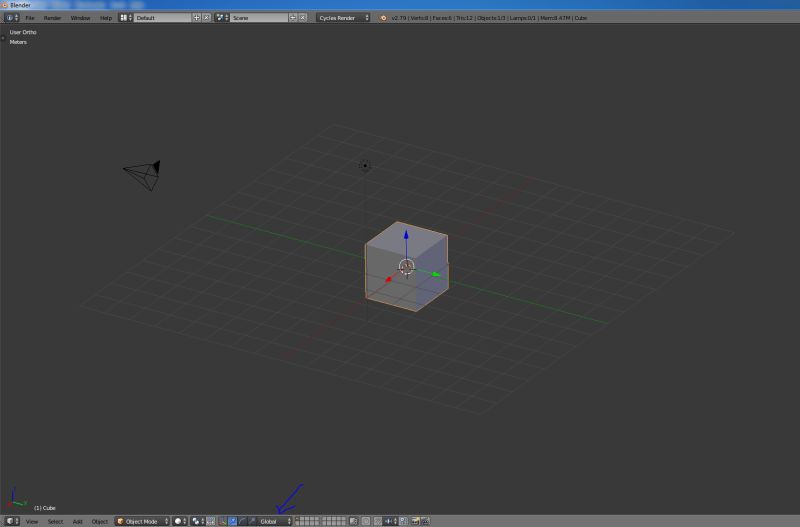Screen dimensions: 800x527
Task: Open the Help menu
Action: click(106, 18)
